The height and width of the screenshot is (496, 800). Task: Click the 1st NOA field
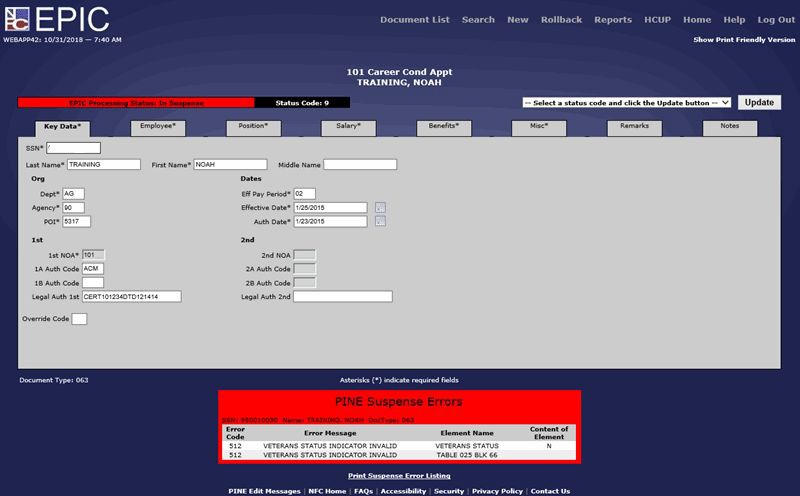93,255
